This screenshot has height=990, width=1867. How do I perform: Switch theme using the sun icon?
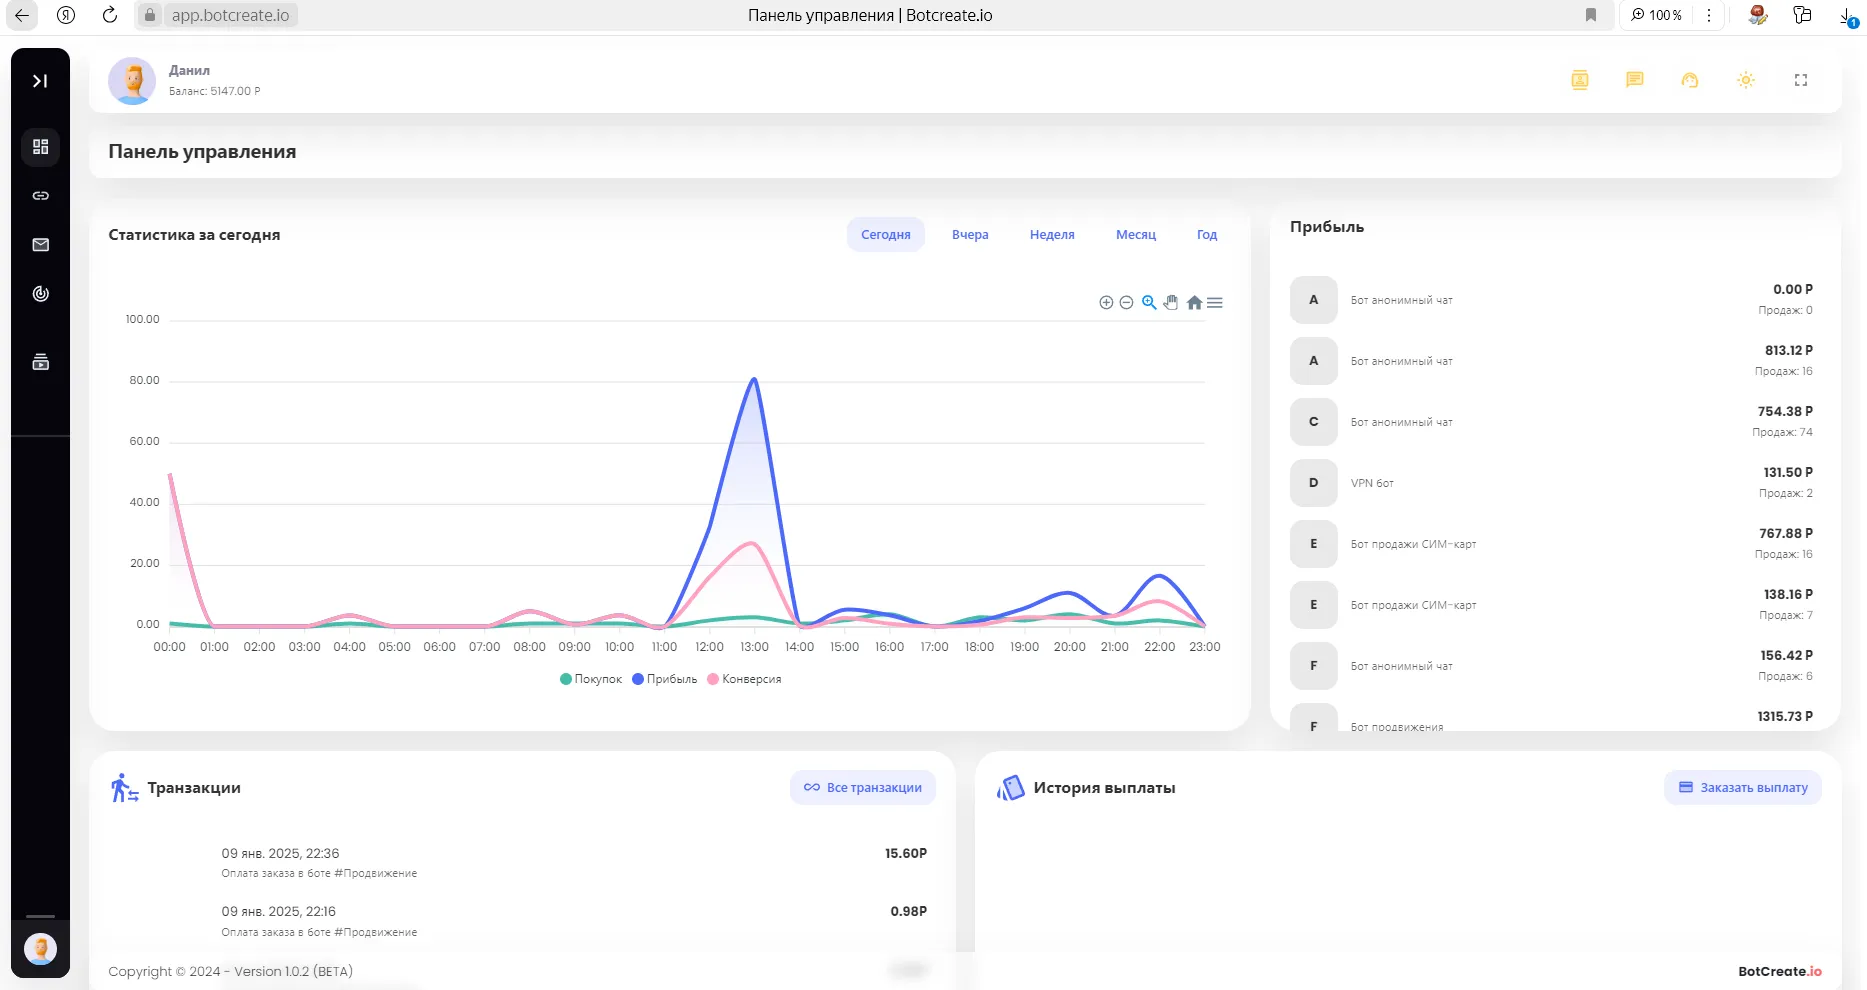click(1746, 80)
